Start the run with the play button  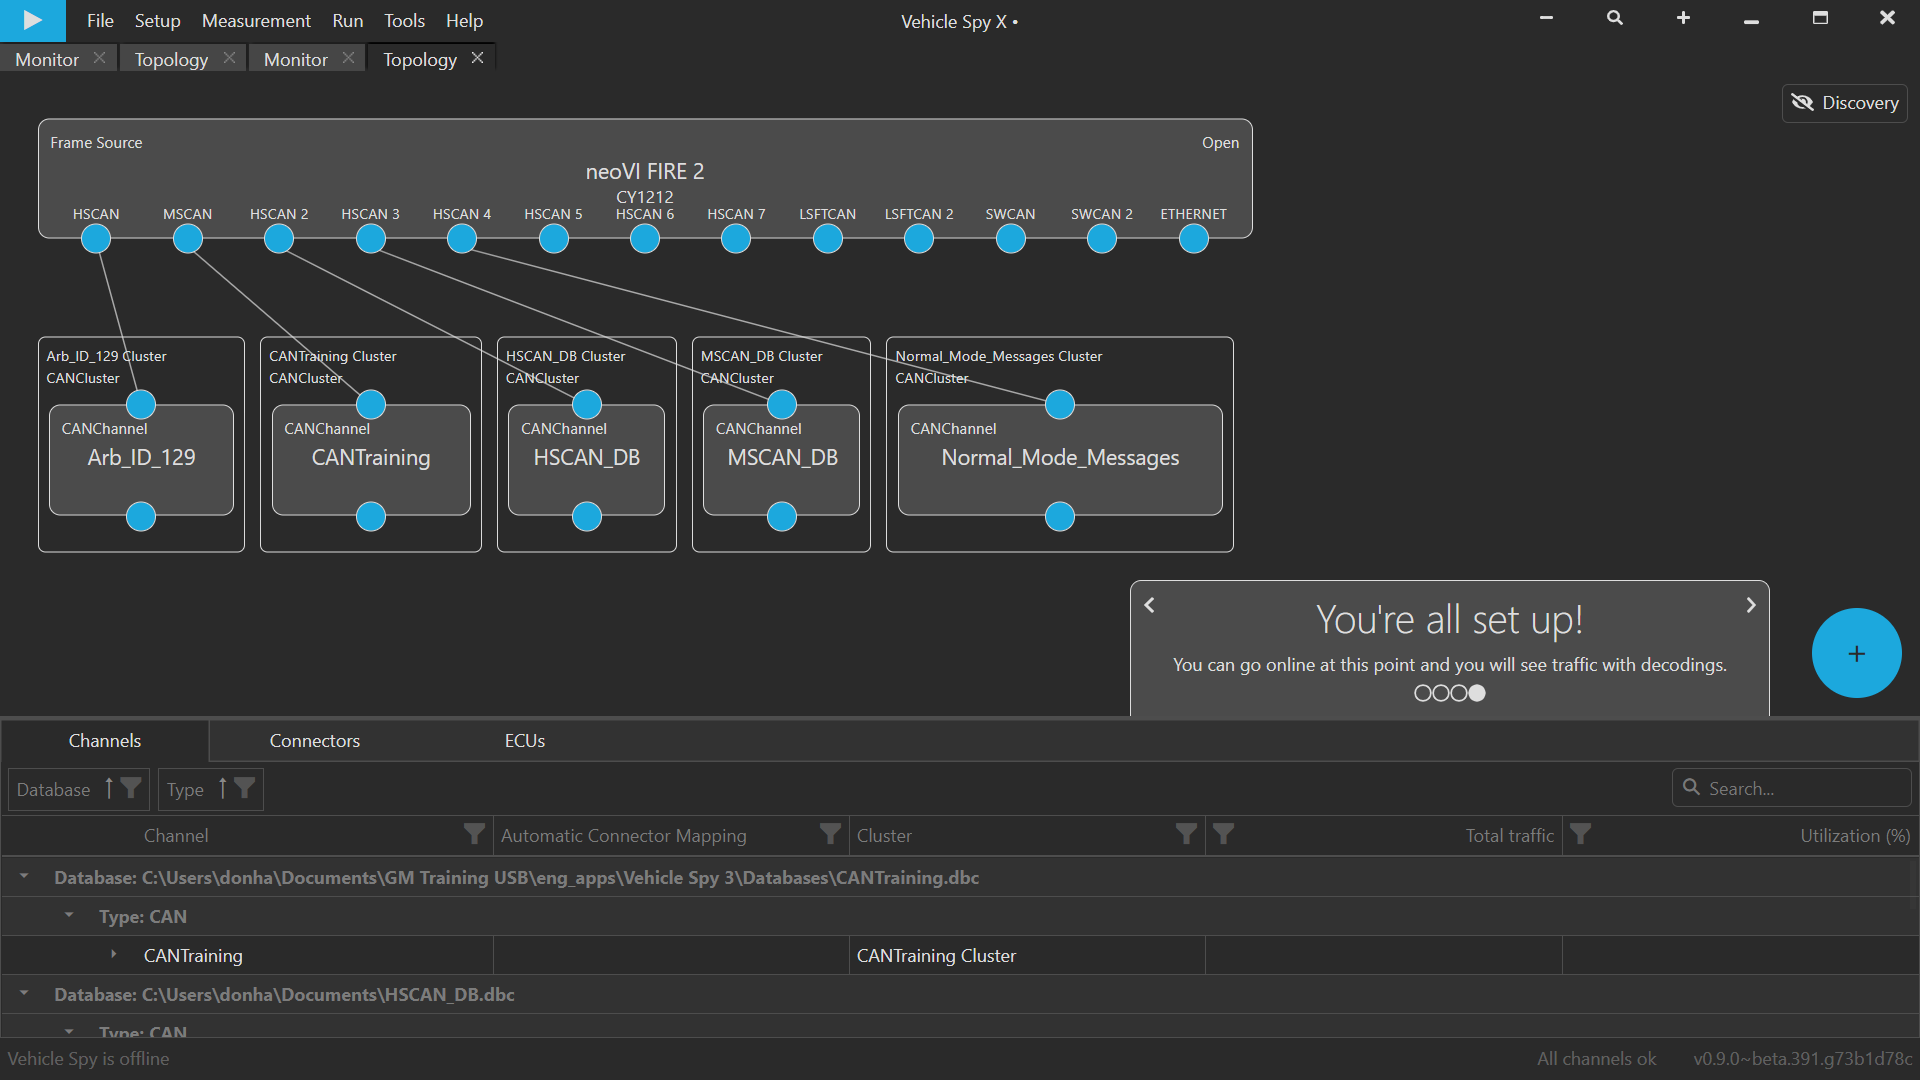point(32,20)
